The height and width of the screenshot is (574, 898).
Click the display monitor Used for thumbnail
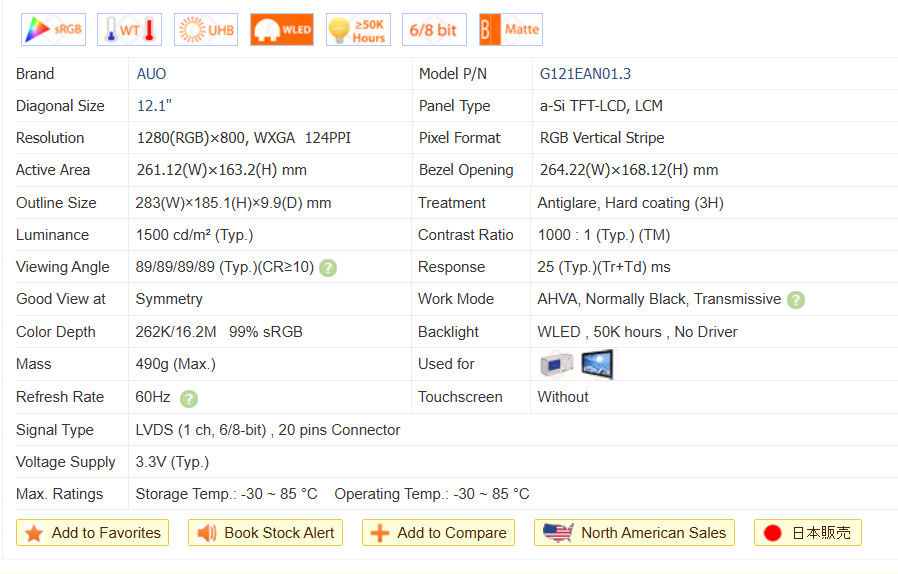coord(597,364)
